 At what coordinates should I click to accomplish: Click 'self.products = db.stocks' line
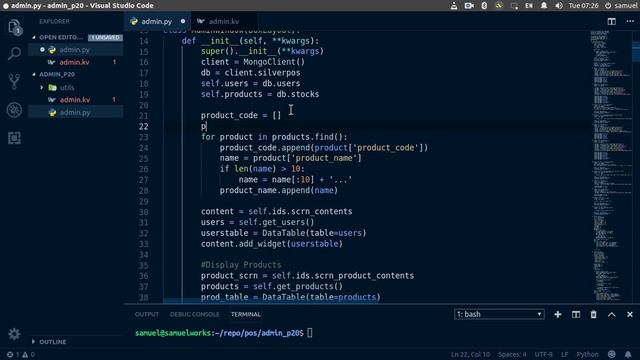[260, 94]
